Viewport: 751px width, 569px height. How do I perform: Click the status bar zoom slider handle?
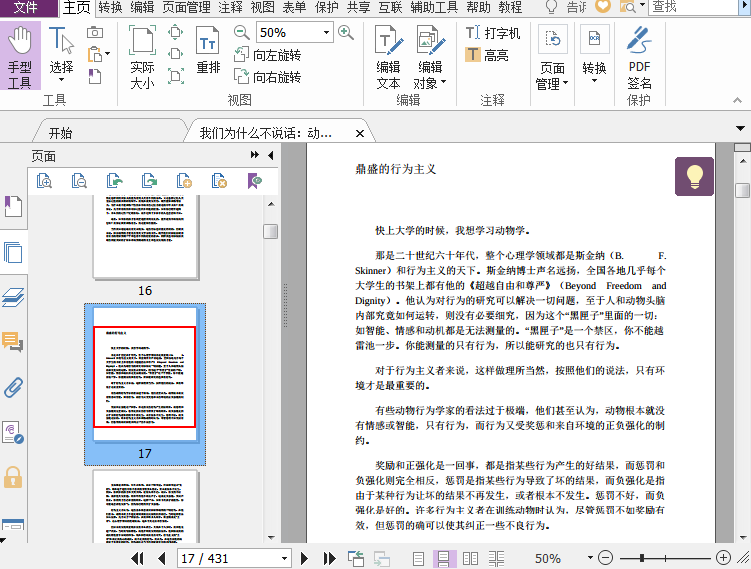[x=642, y=558]
